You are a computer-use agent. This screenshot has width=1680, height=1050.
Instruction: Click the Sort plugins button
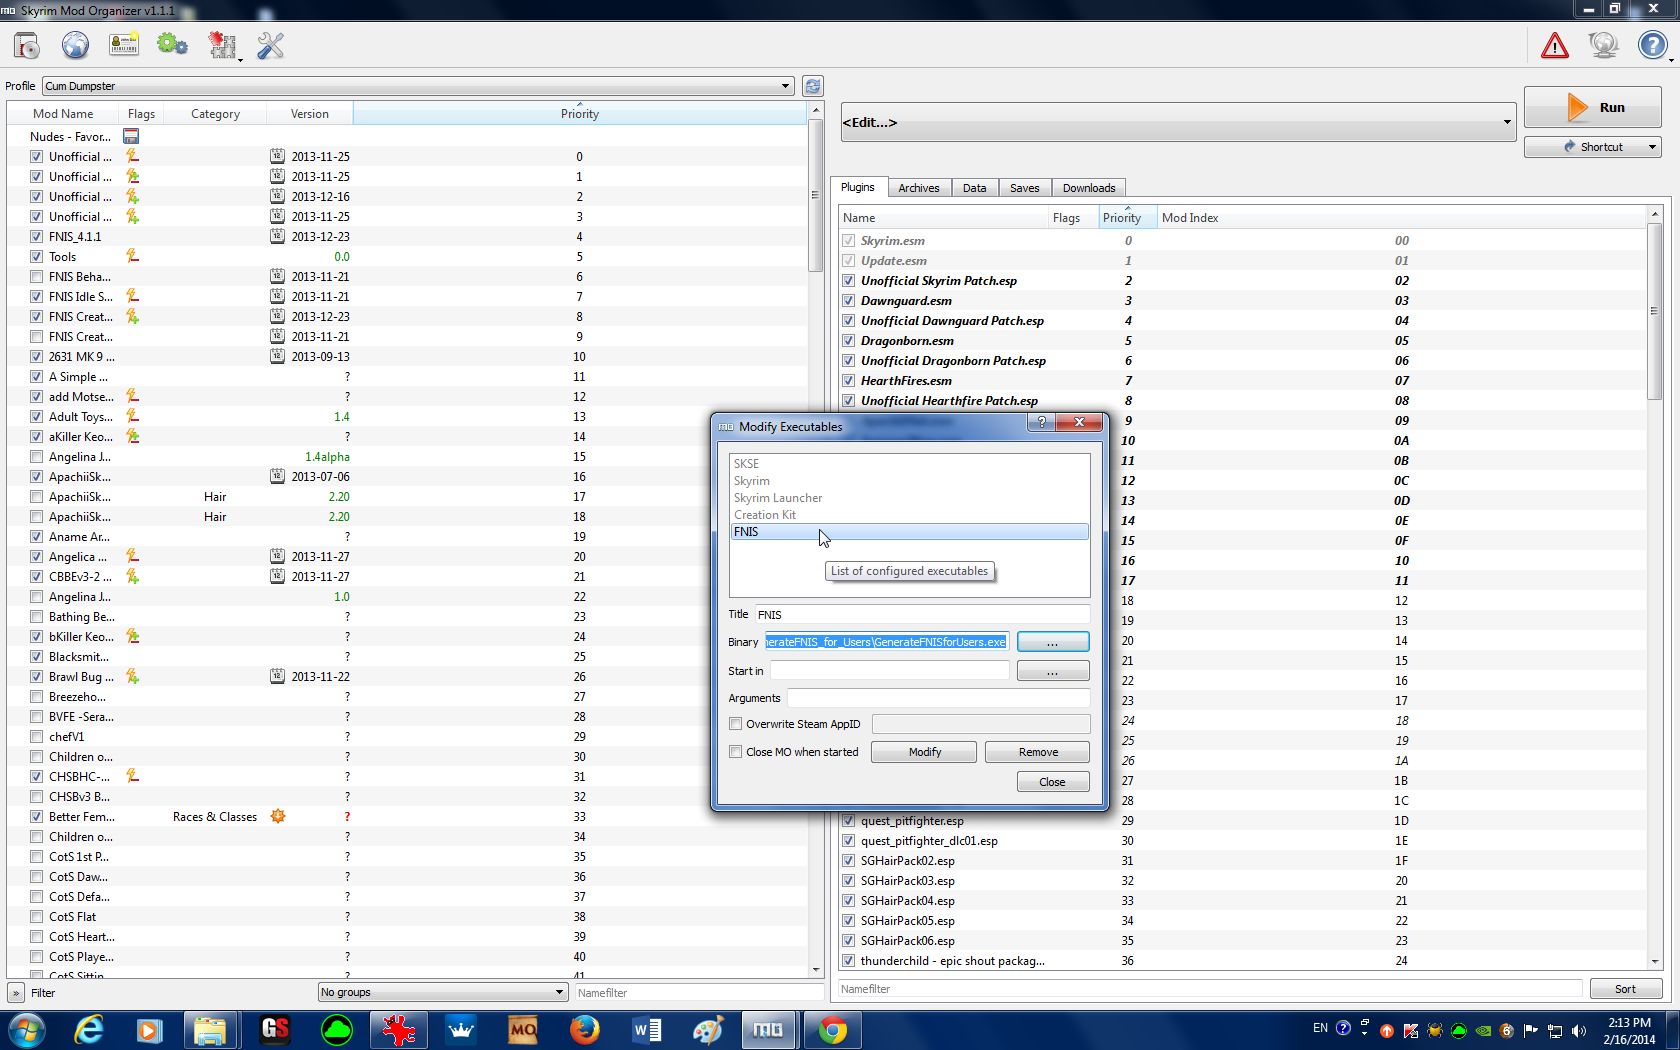1625,989
